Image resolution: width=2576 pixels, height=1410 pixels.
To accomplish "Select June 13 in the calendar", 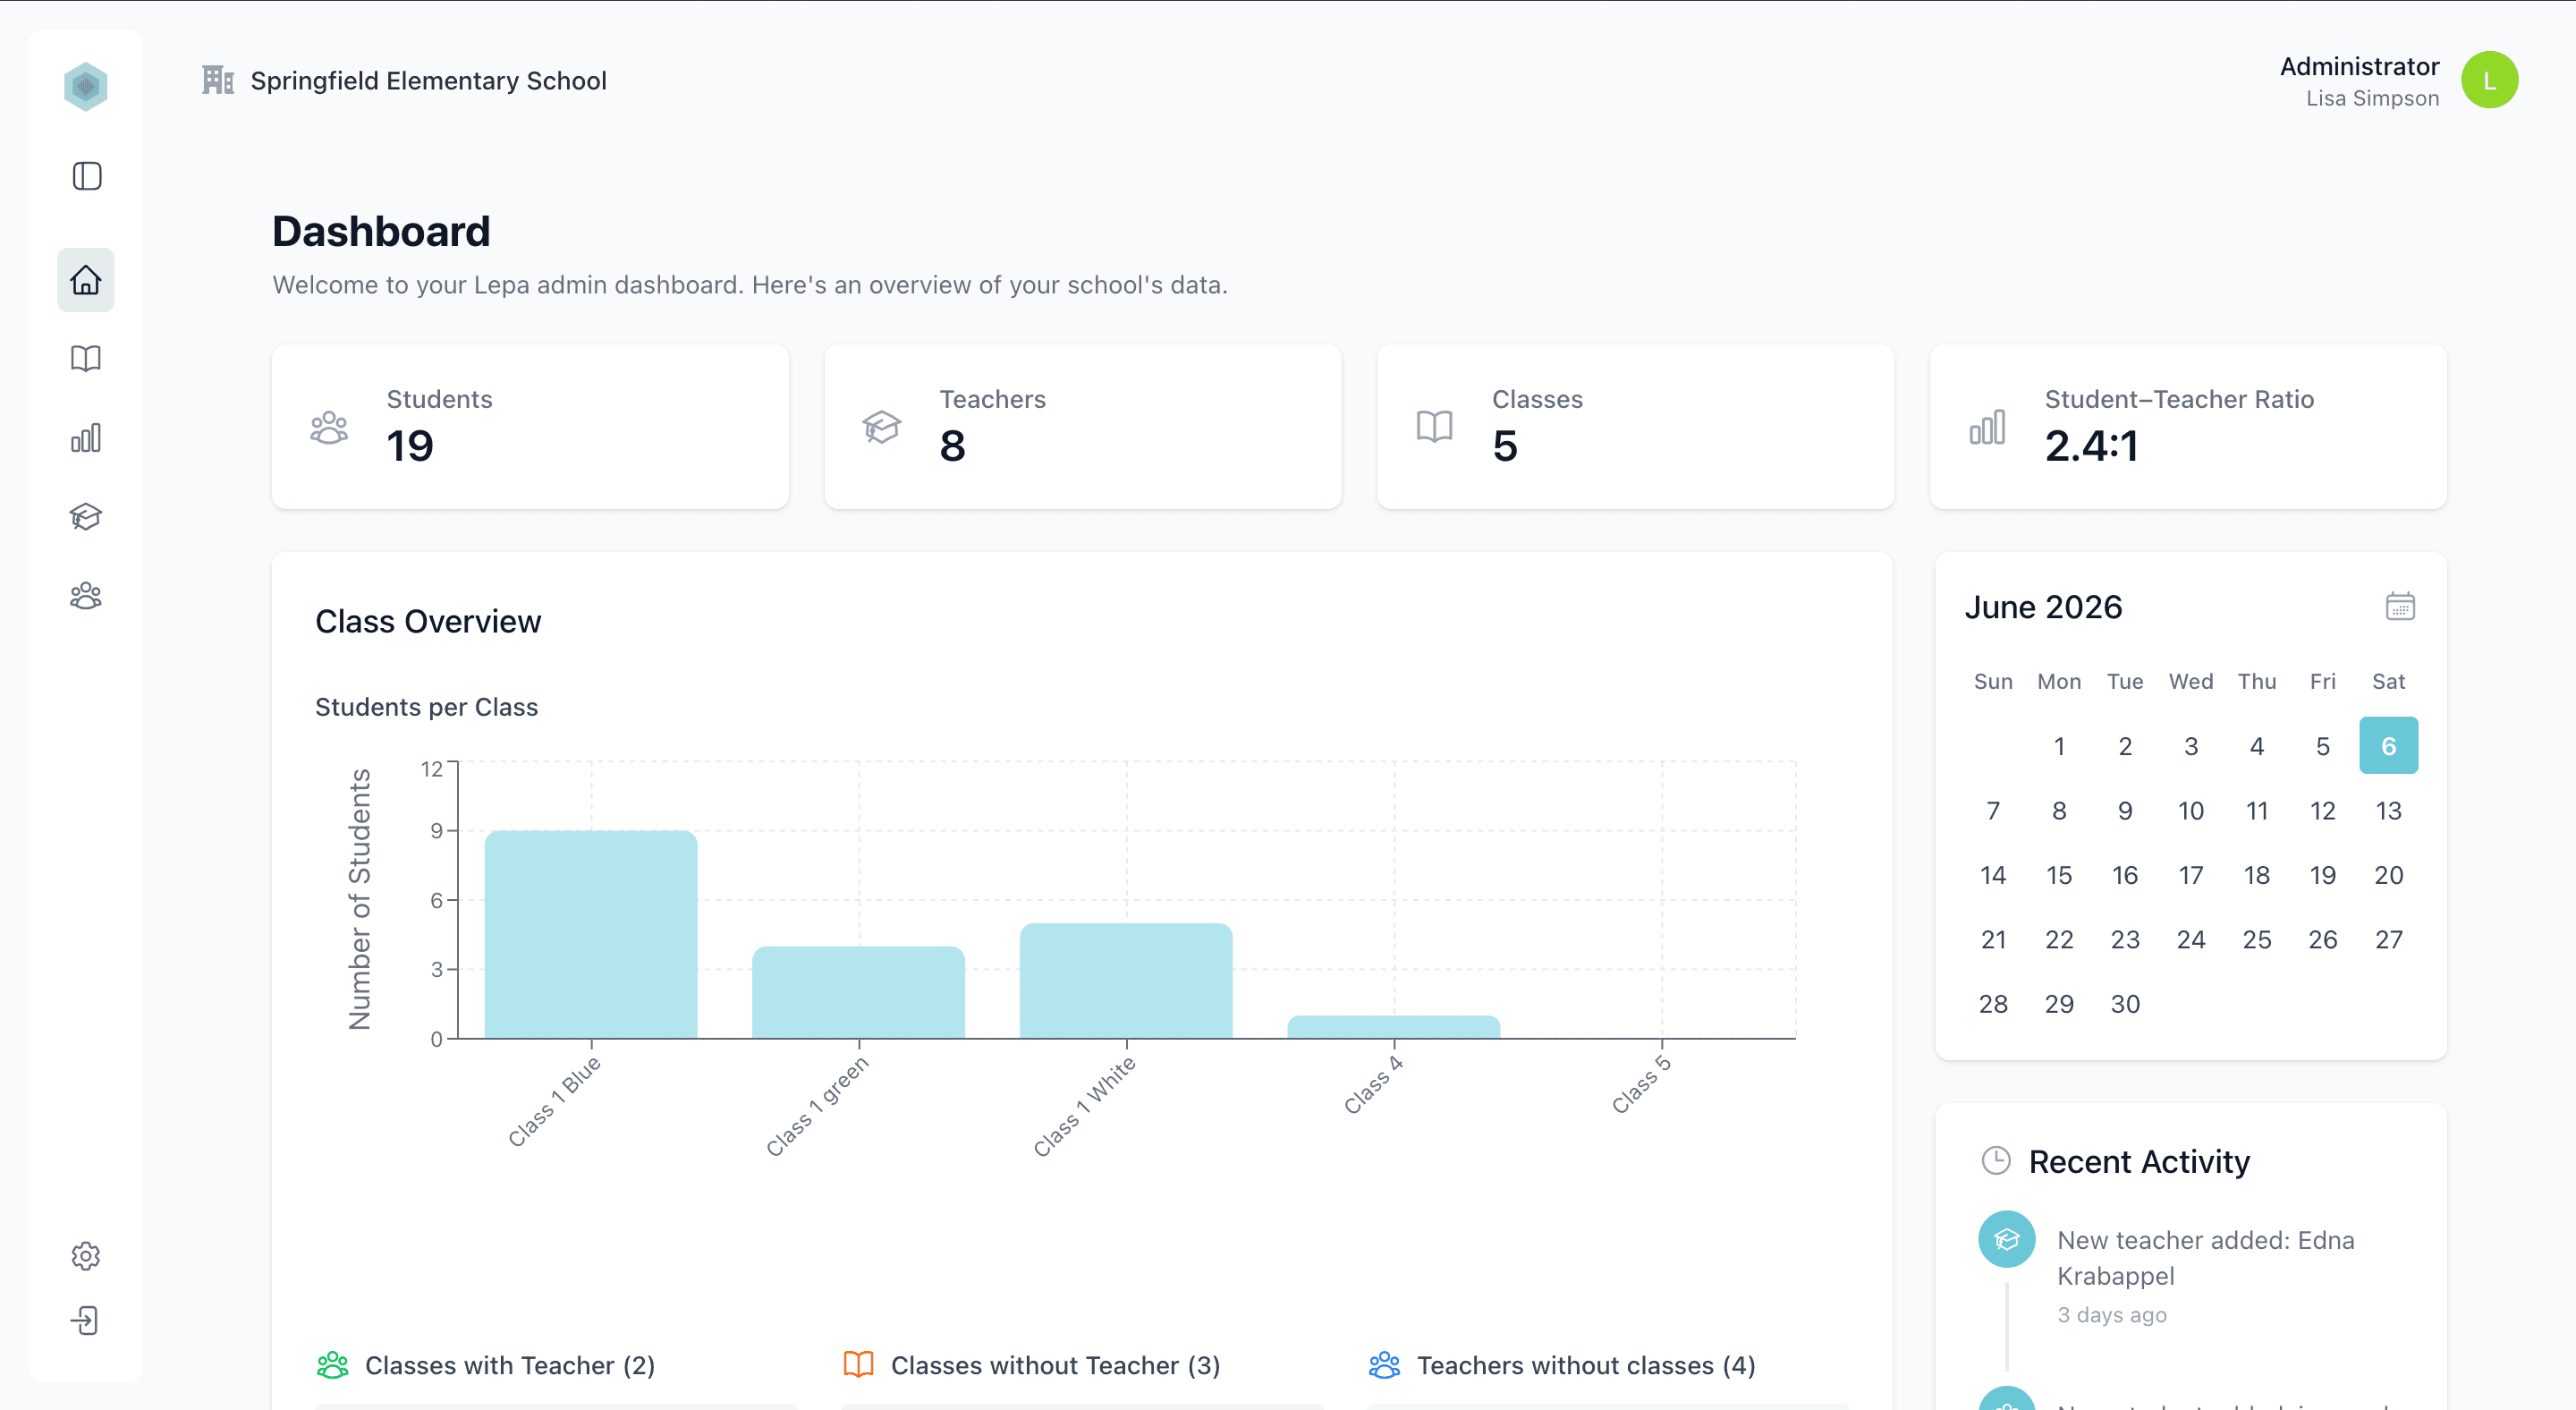I will (x=2388, y=811).
